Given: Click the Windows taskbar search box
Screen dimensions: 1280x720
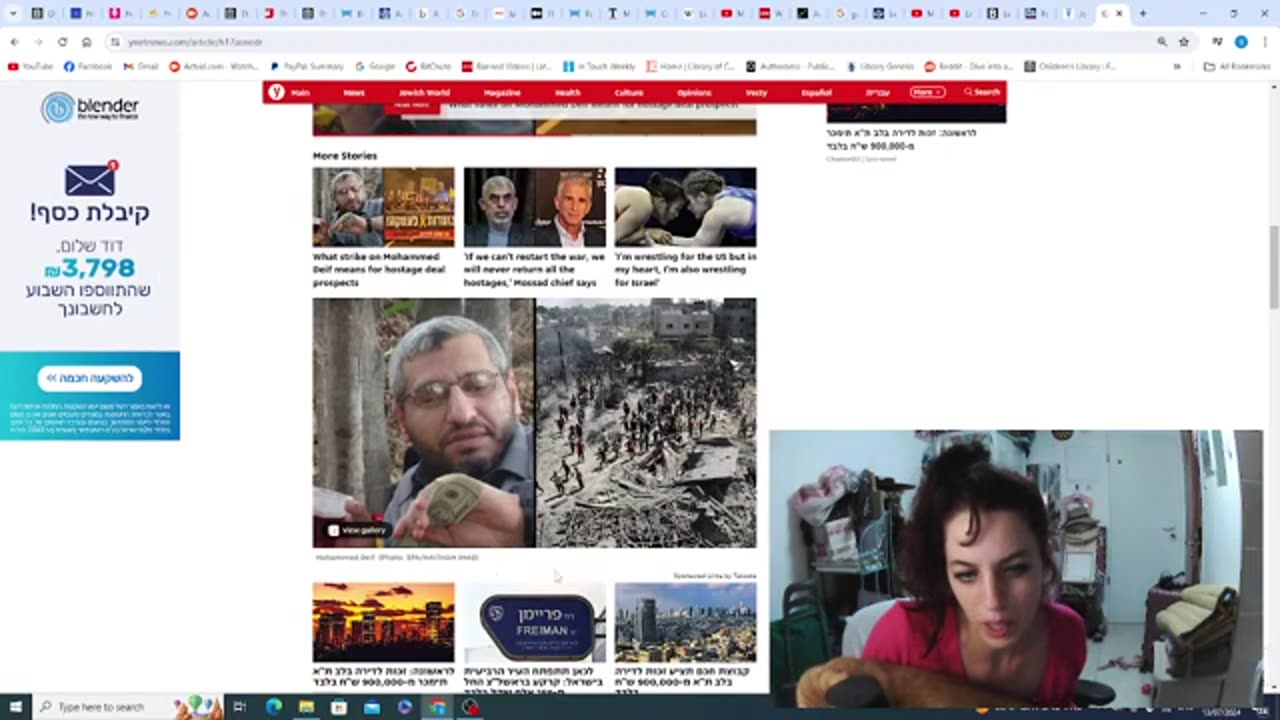Looking at the screenshot, I should tap(127, 707).
